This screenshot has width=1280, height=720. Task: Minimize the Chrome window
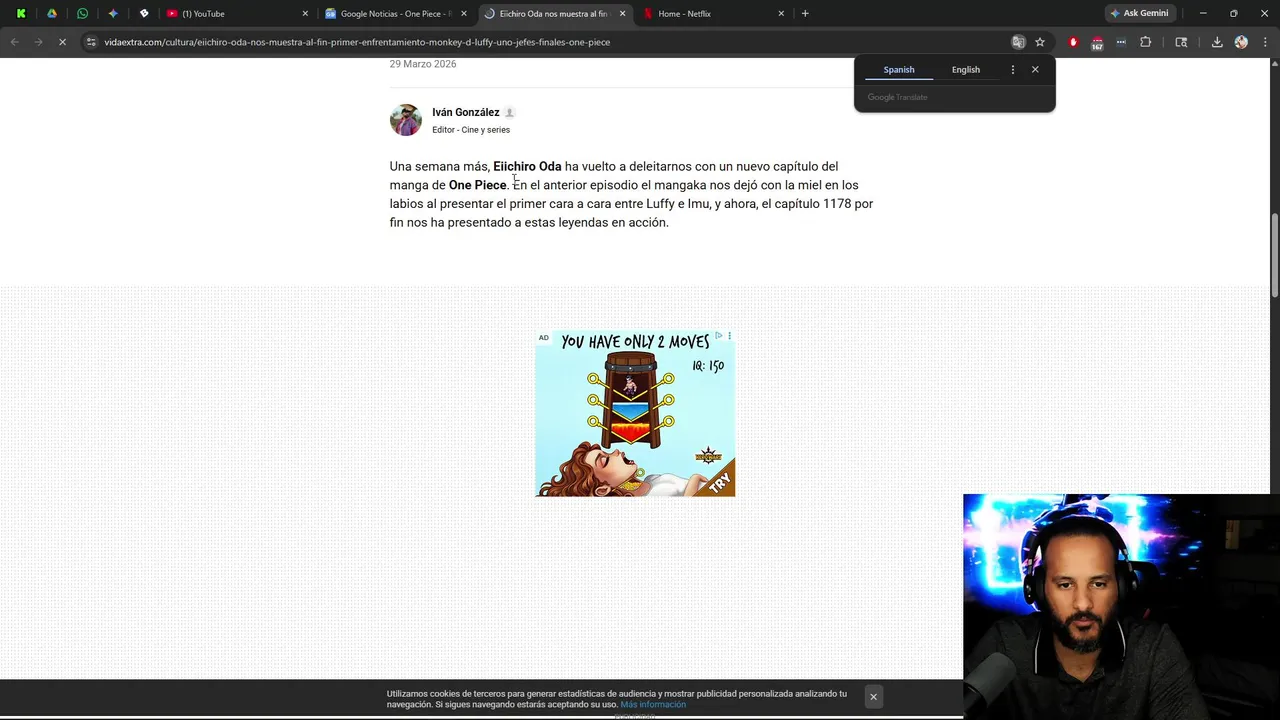(x=1203, y=13)
